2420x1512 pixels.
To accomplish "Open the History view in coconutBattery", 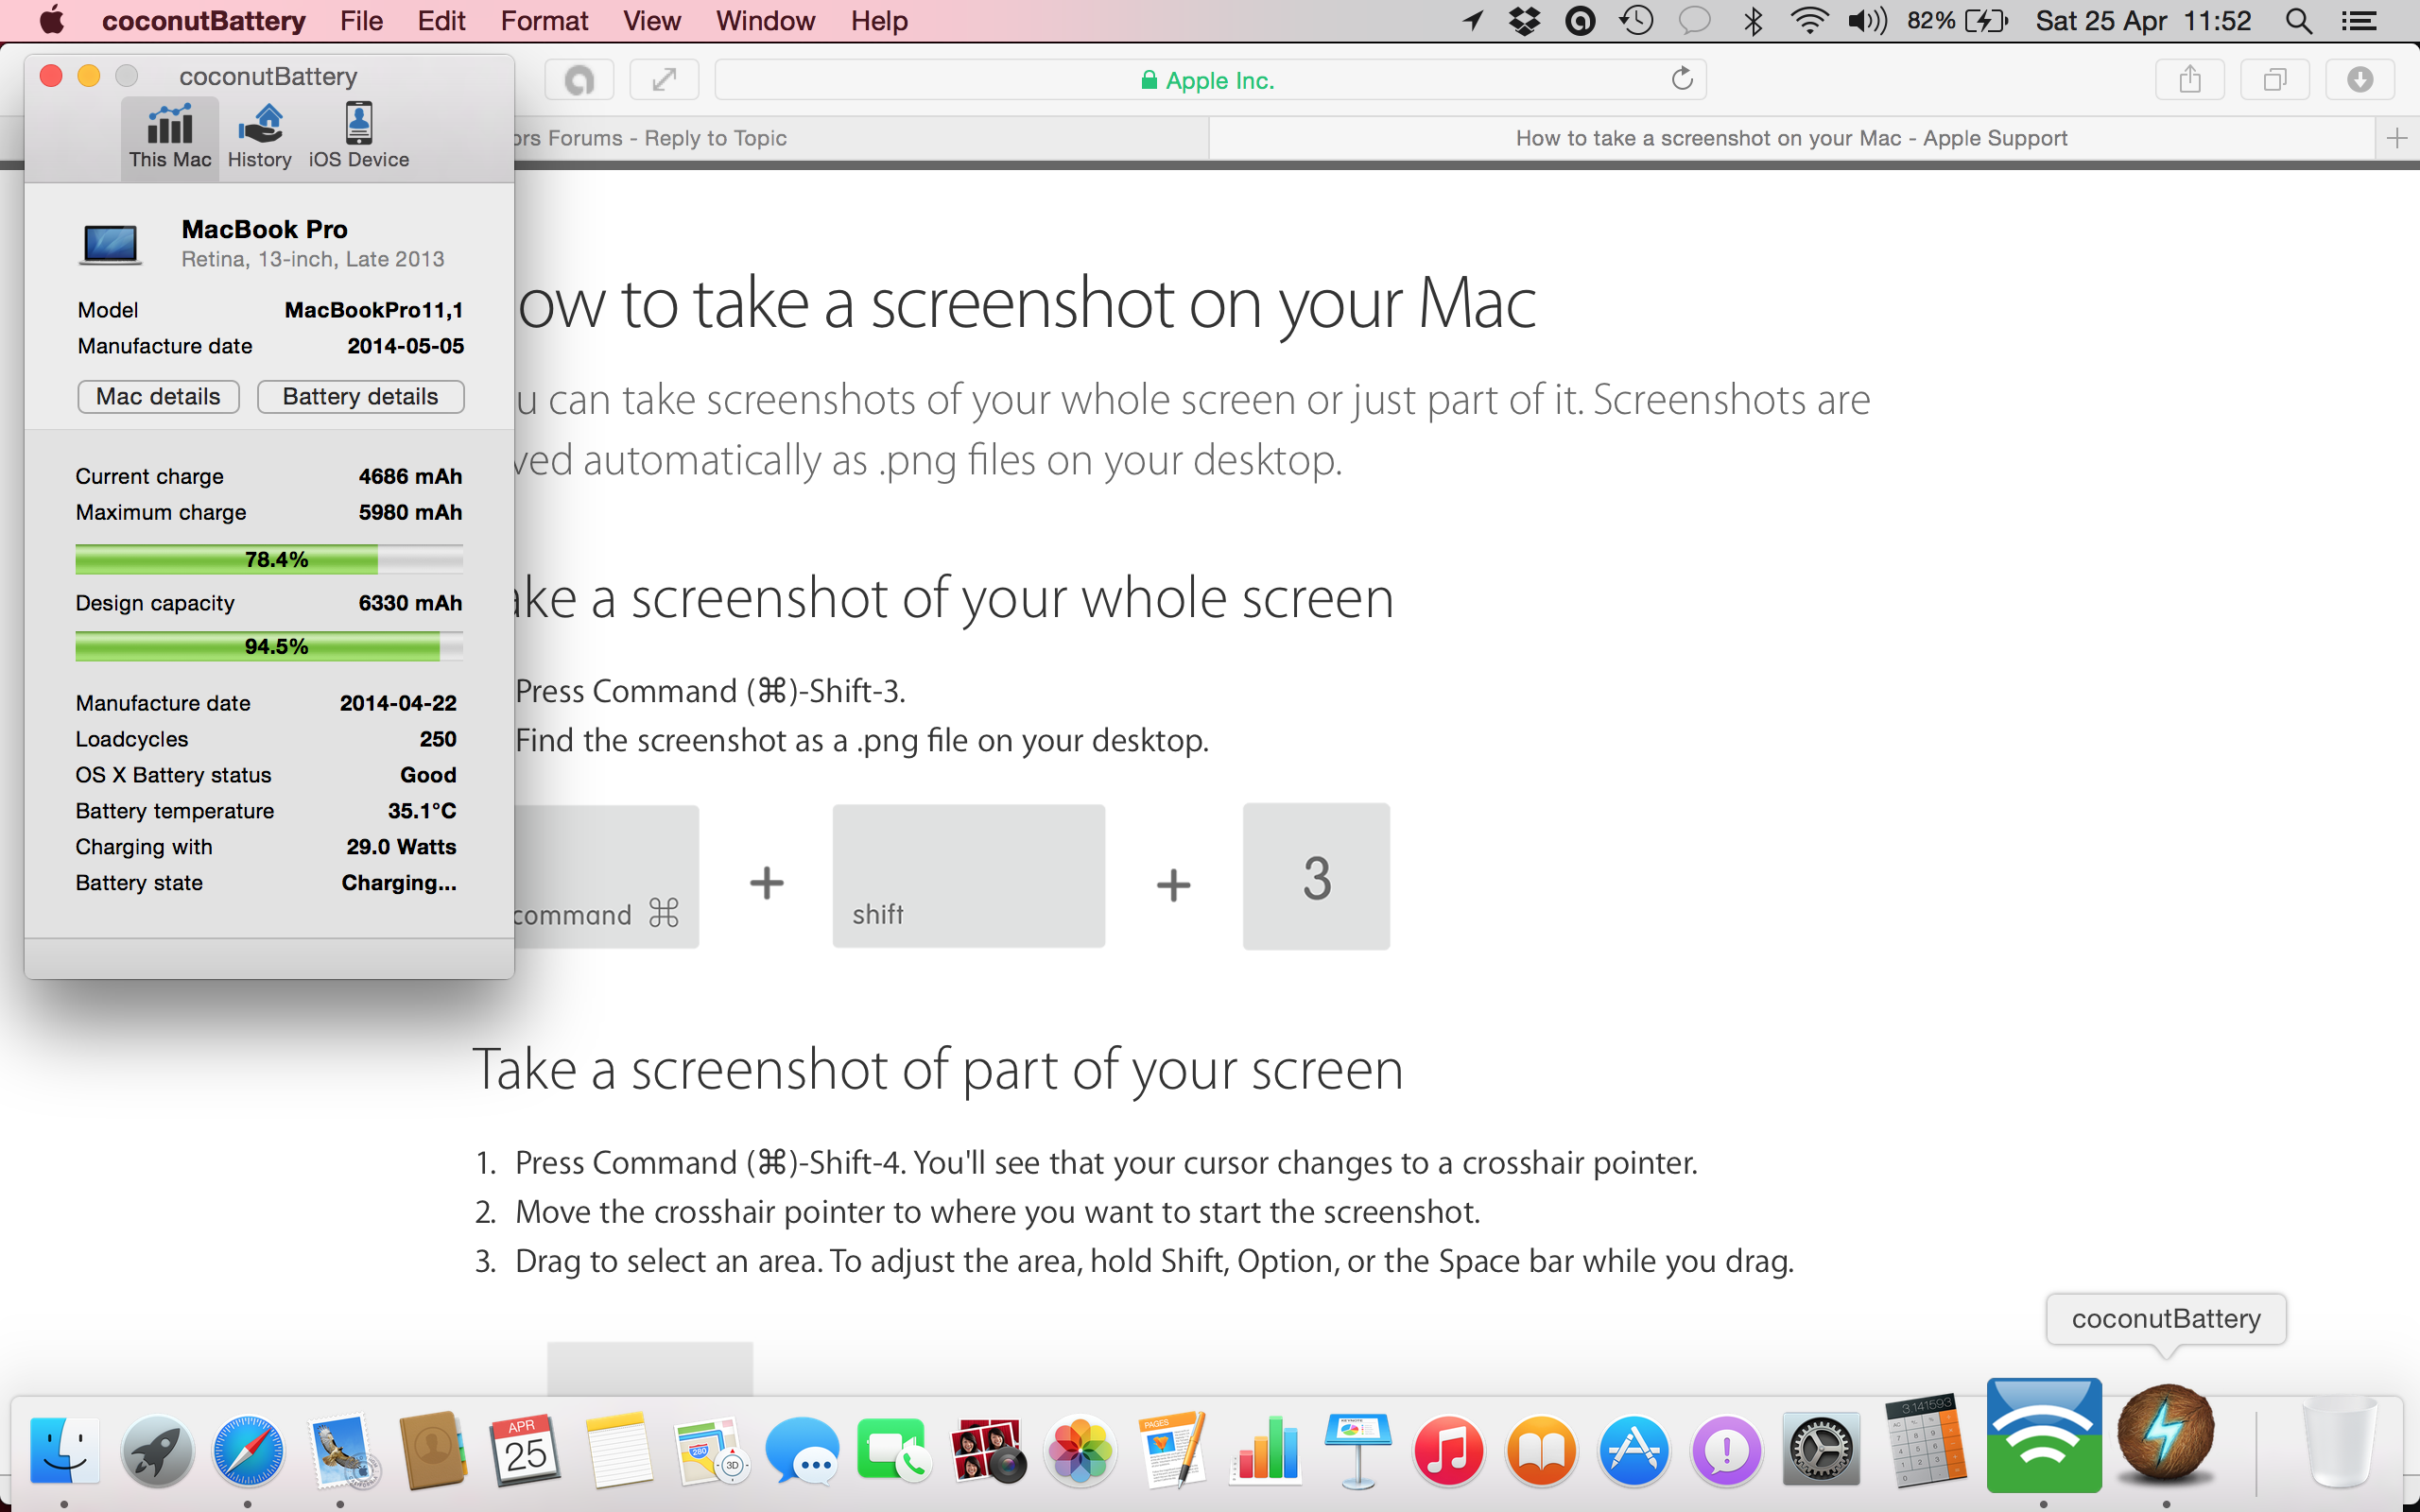I will tap(259, 137).
